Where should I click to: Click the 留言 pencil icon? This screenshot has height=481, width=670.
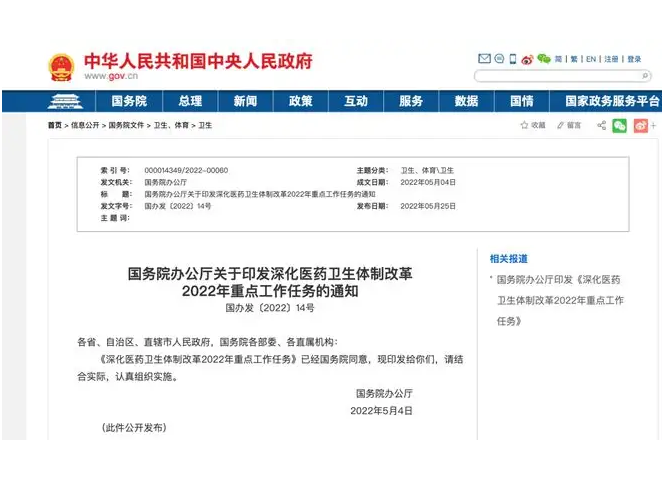point(561,125)
